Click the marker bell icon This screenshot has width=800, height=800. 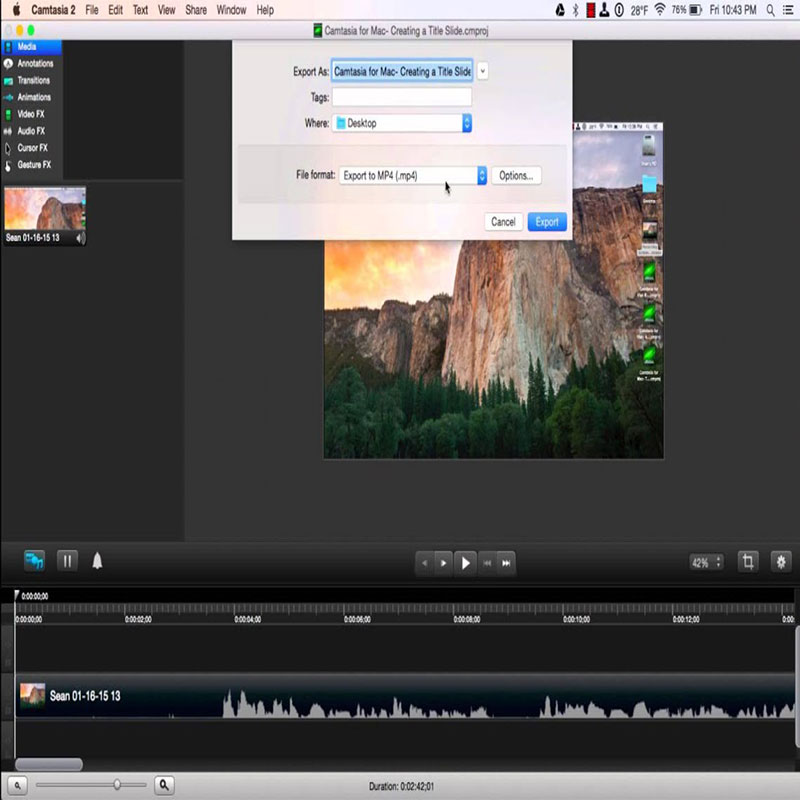97,561
